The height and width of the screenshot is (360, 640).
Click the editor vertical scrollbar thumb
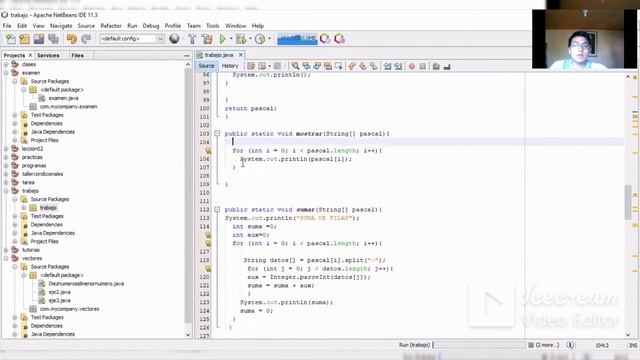click(628, 202)
